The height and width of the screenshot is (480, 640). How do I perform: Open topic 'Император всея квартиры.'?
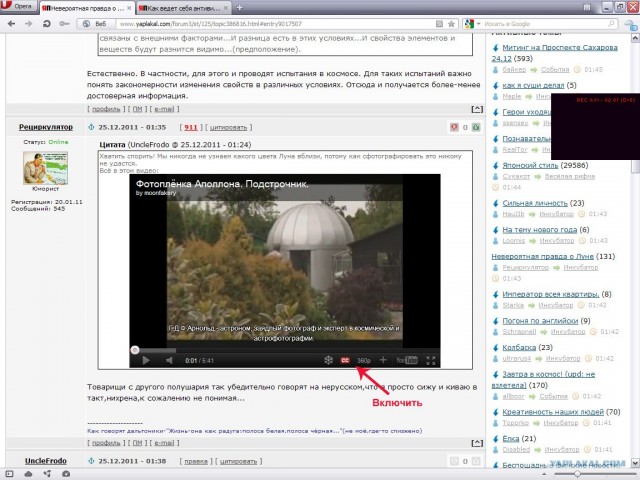click(x=551, y=294)
